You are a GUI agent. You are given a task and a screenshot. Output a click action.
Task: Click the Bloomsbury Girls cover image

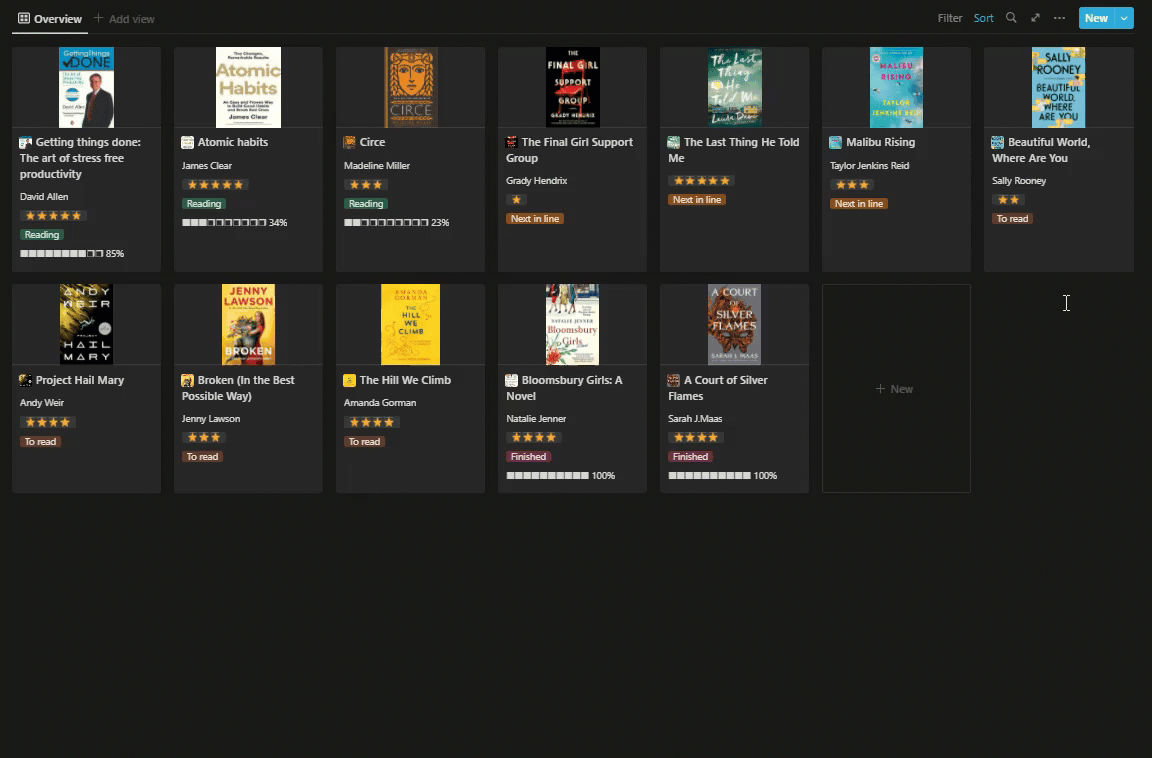[572, 325]
